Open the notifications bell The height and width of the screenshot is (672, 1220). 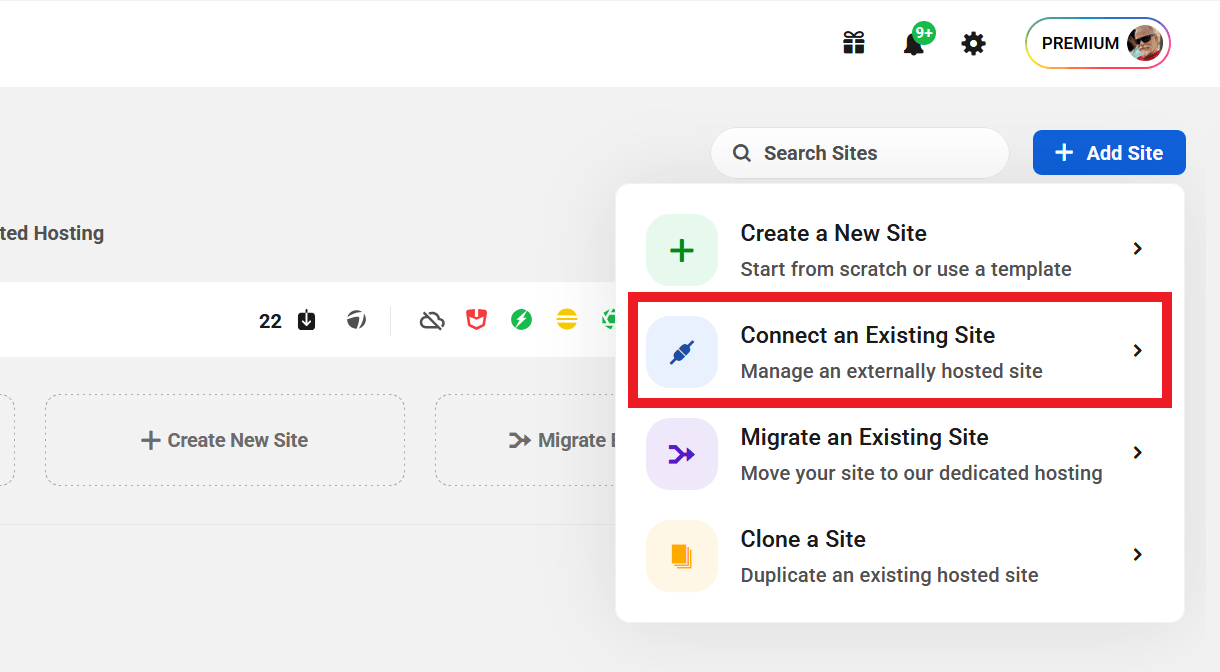click(x=913, y=44)
